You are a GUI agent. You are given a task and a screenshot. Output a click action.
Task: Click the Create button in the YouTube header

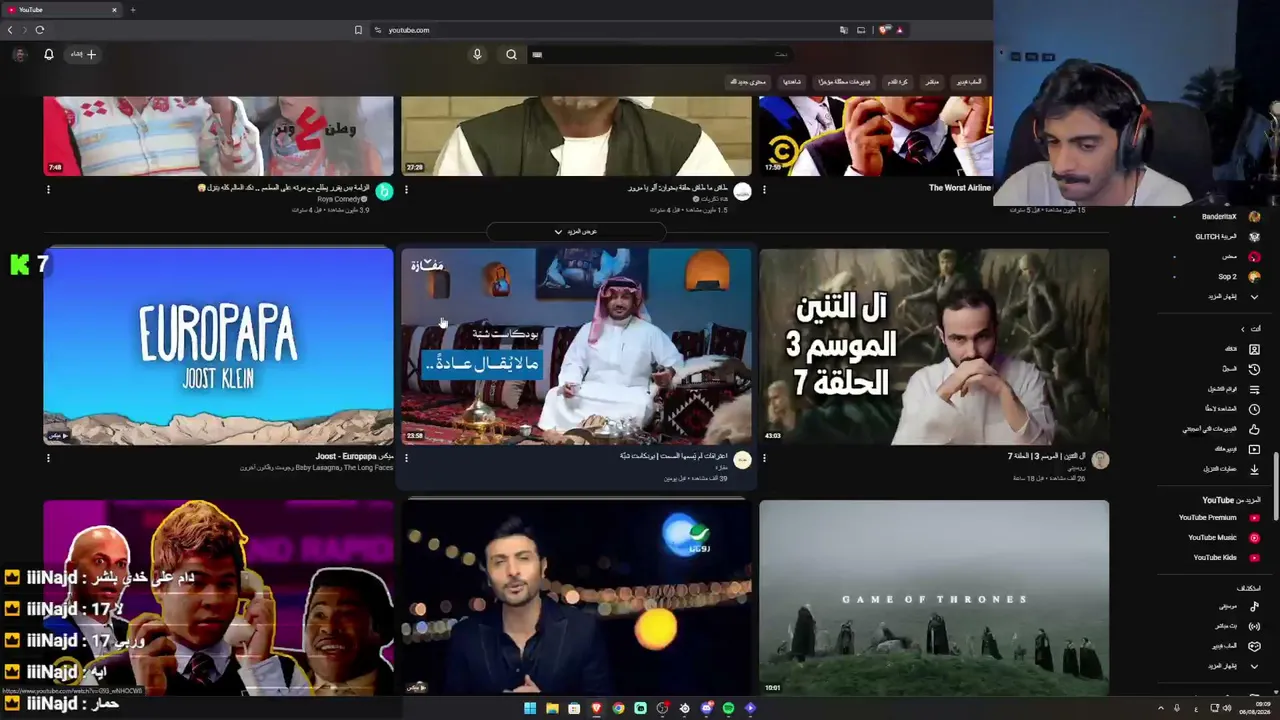tap(83, 54)
